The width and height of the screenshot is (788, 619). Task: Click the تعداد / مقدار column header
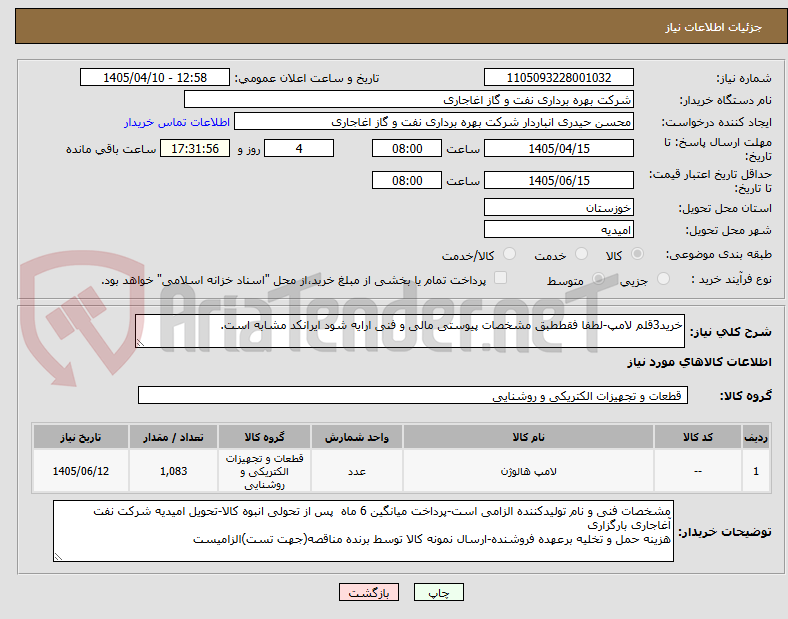[x=173, y=437]
